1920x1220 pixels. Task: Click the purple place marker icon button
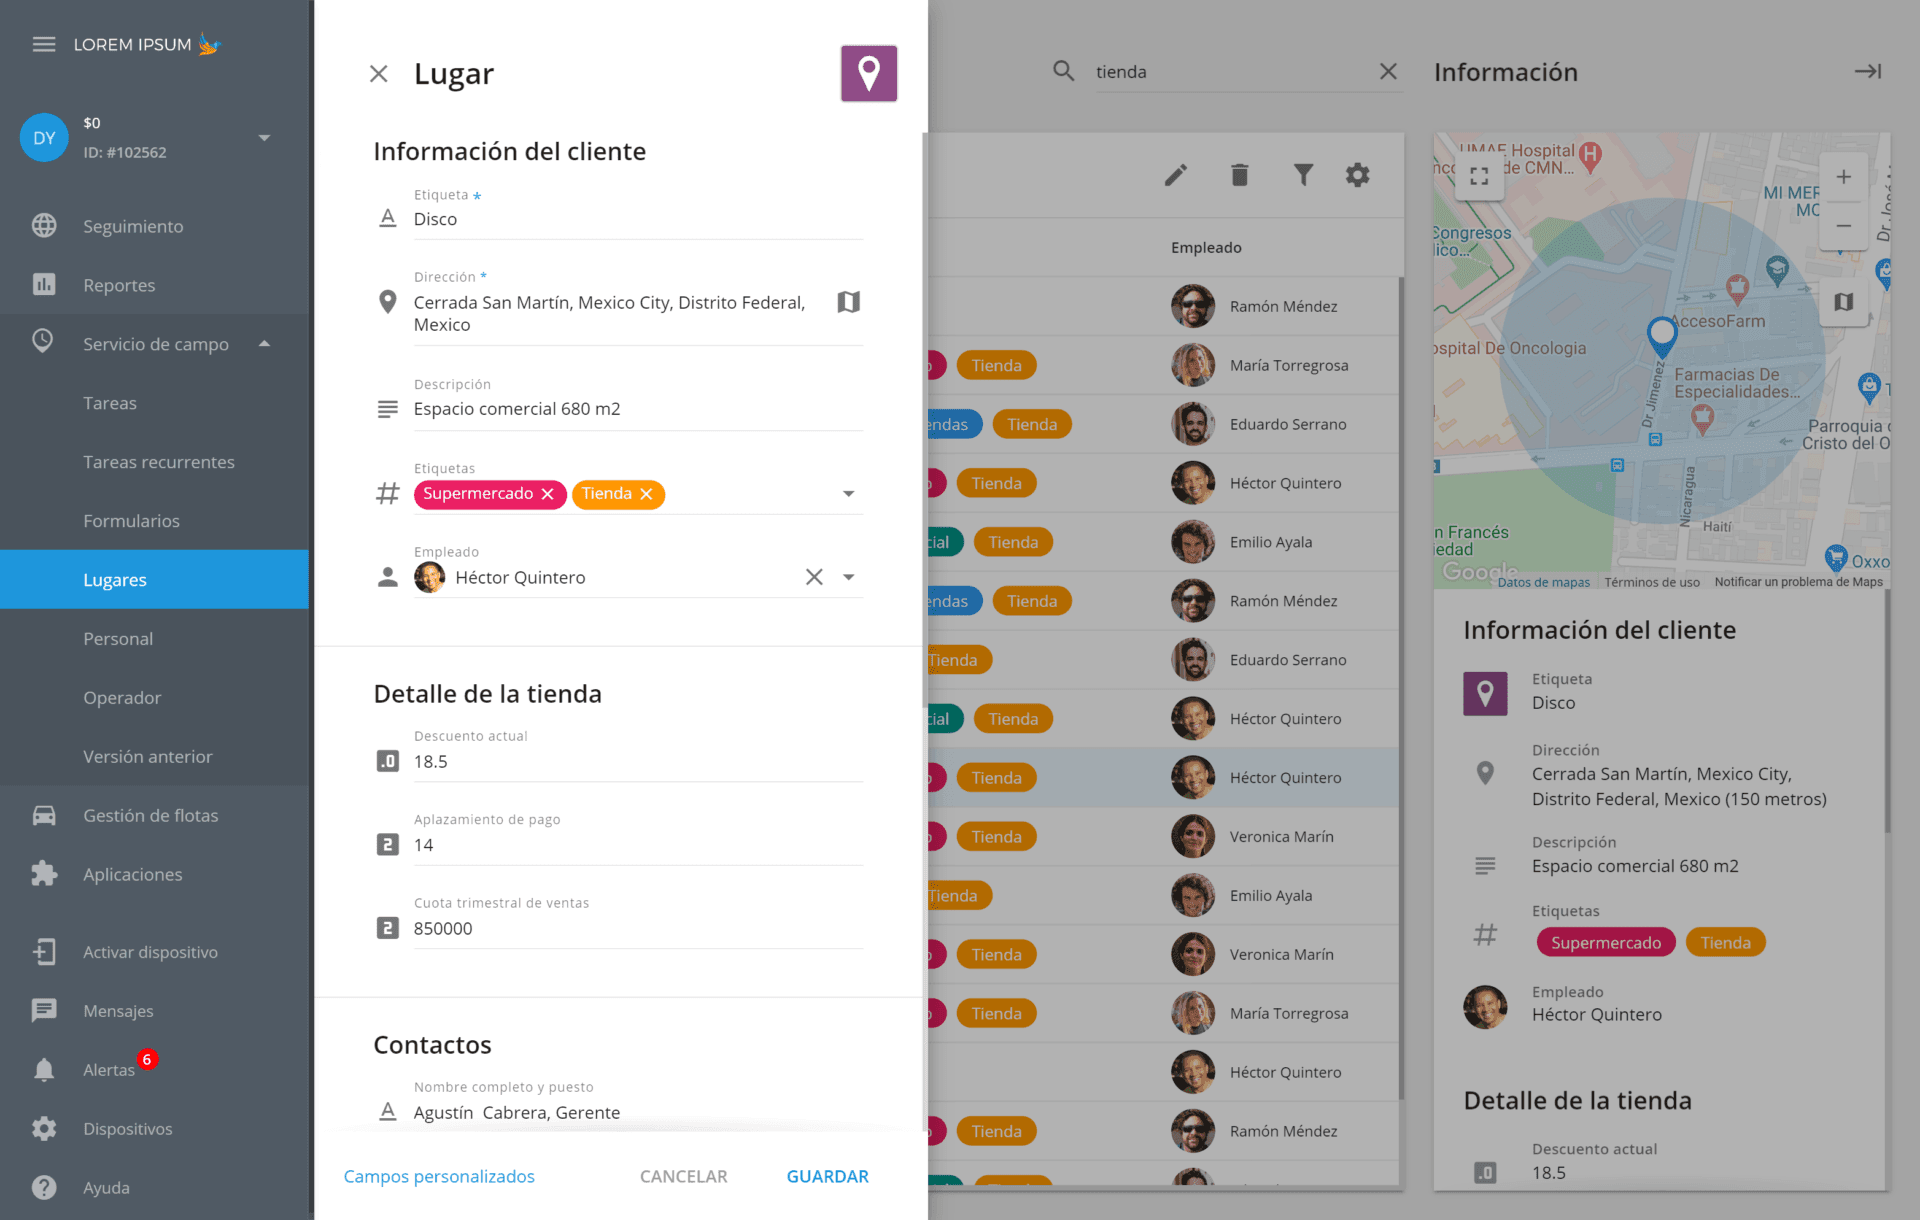coord(868,73)
